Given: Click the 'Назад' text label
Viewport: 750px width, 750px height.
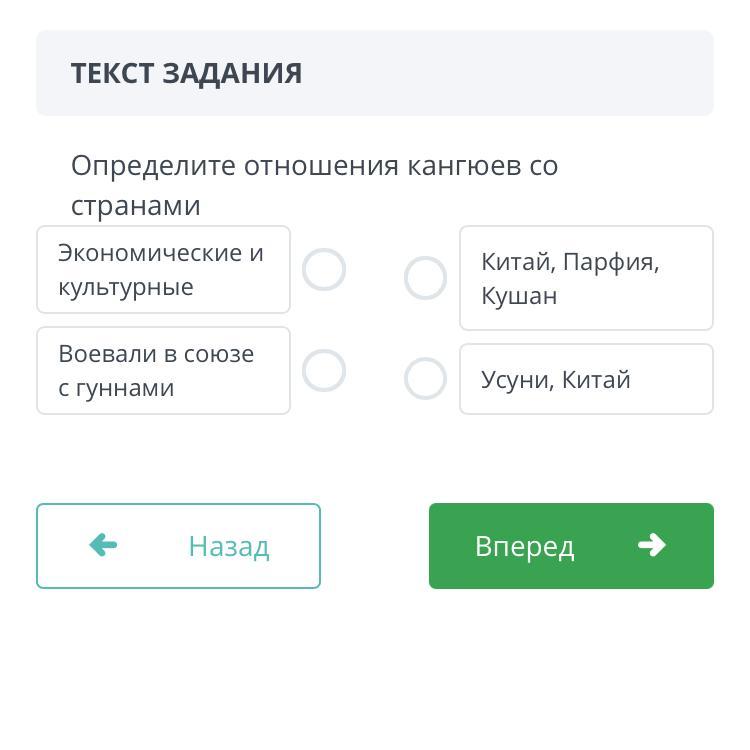Looking at the screenshot, I should 228,546.
